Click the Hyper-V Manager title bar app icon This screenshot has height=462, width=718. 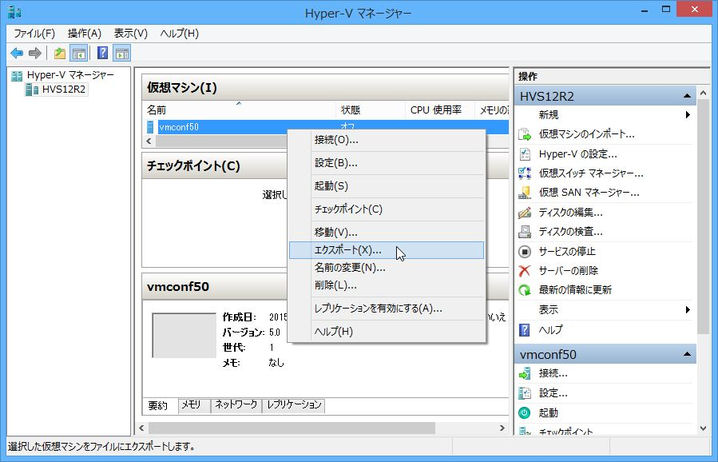[x=15, y=12]
